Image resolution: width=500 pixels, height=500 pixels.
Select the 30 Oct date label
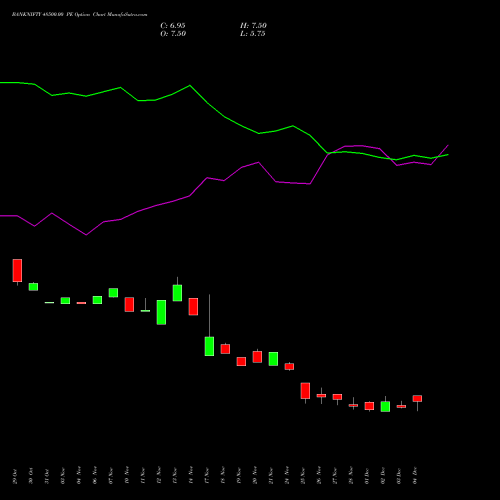(31, 476)
